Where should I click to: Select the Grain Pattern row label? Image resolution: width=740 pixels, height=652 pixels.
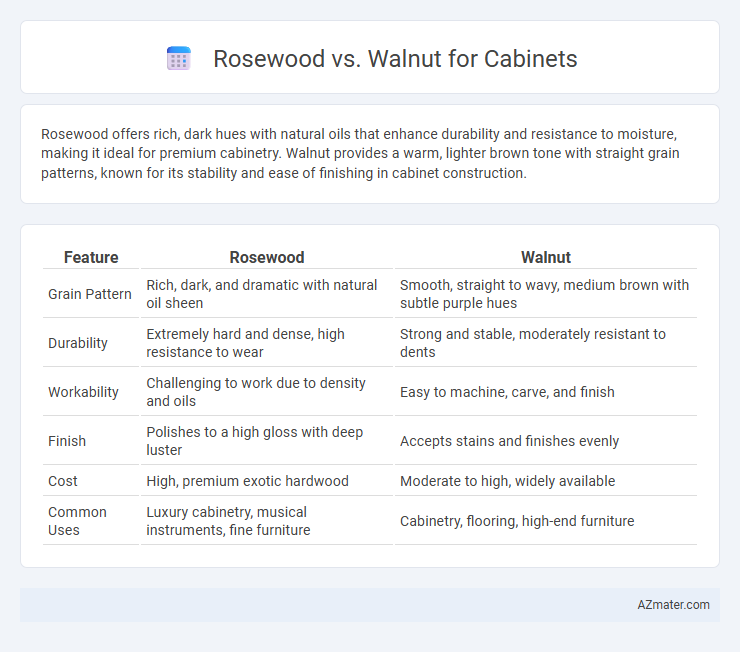click(x=90, y=294)
